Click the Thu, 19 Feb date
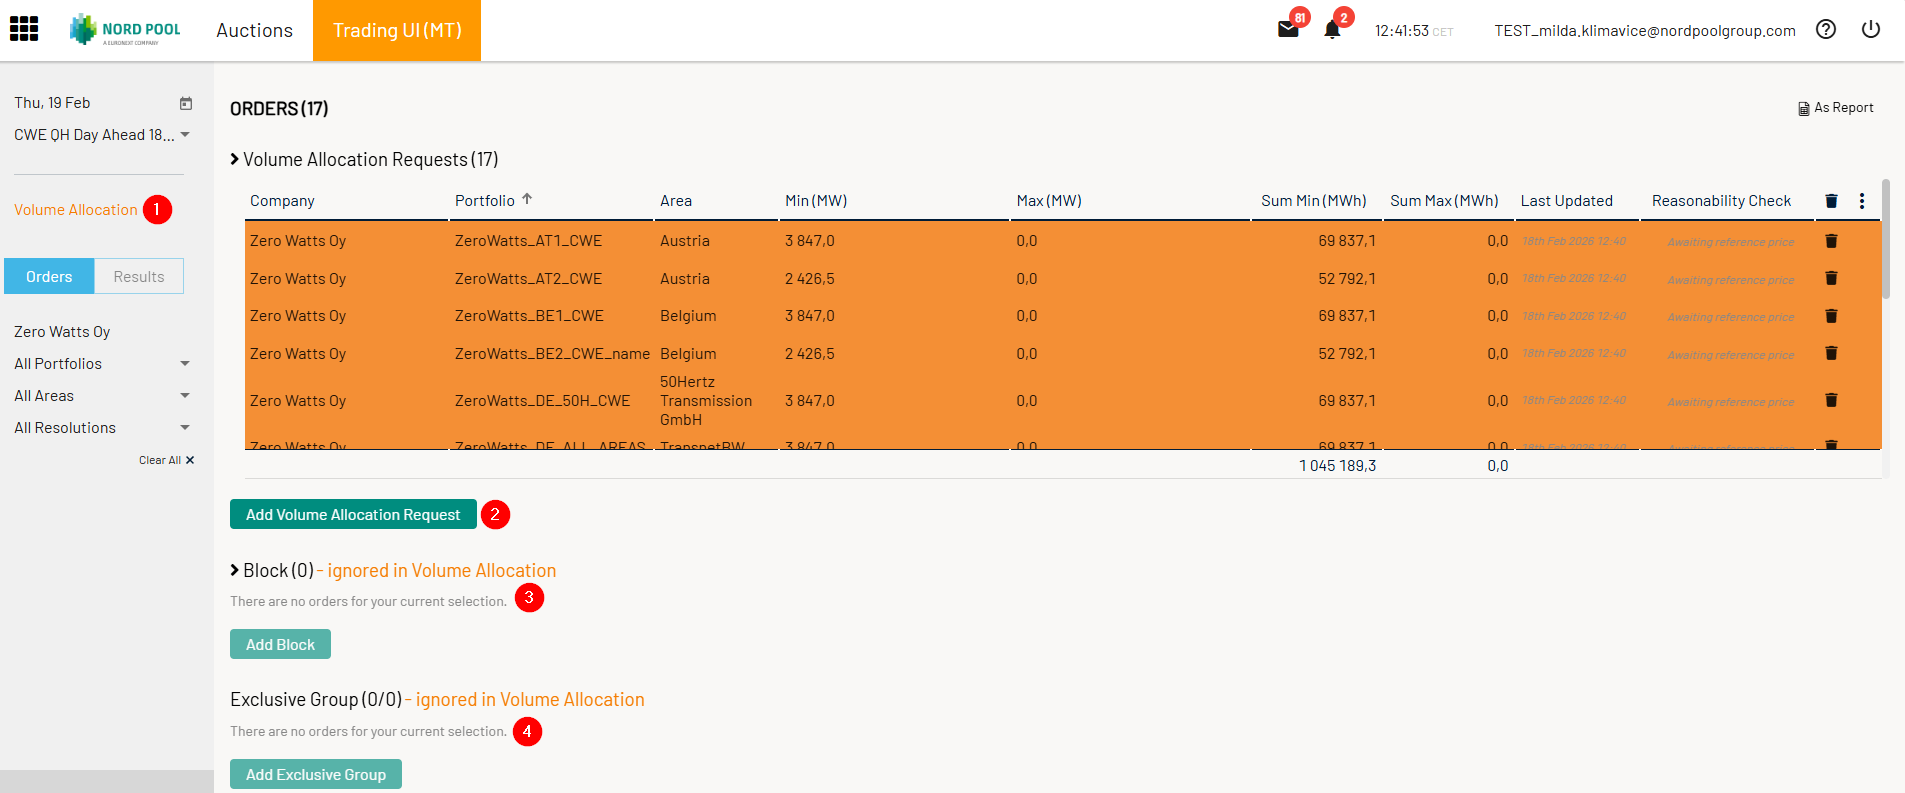 click(x=52, y=103)
